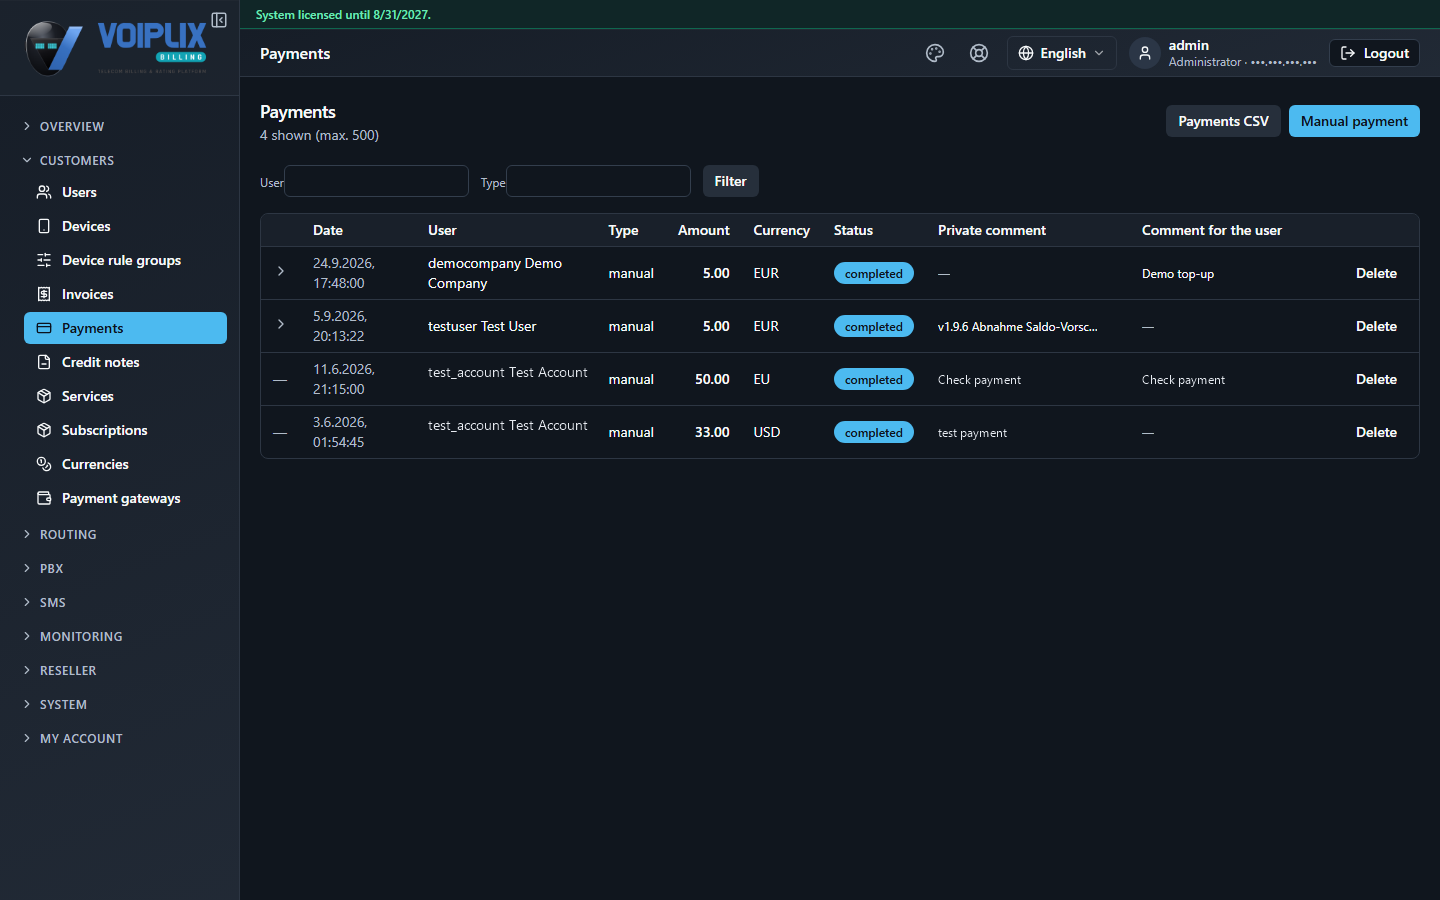This screenshot has width=1440, height=900.
Task: Delete the testuser Test User payment
Action: (x=1376, y=326)
